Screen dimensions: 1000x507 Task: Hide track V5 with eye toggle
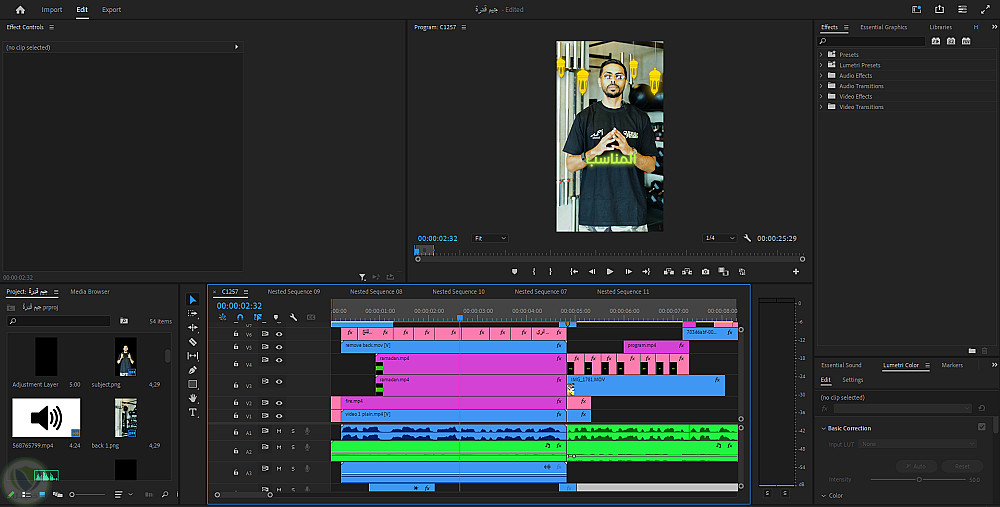279,347
